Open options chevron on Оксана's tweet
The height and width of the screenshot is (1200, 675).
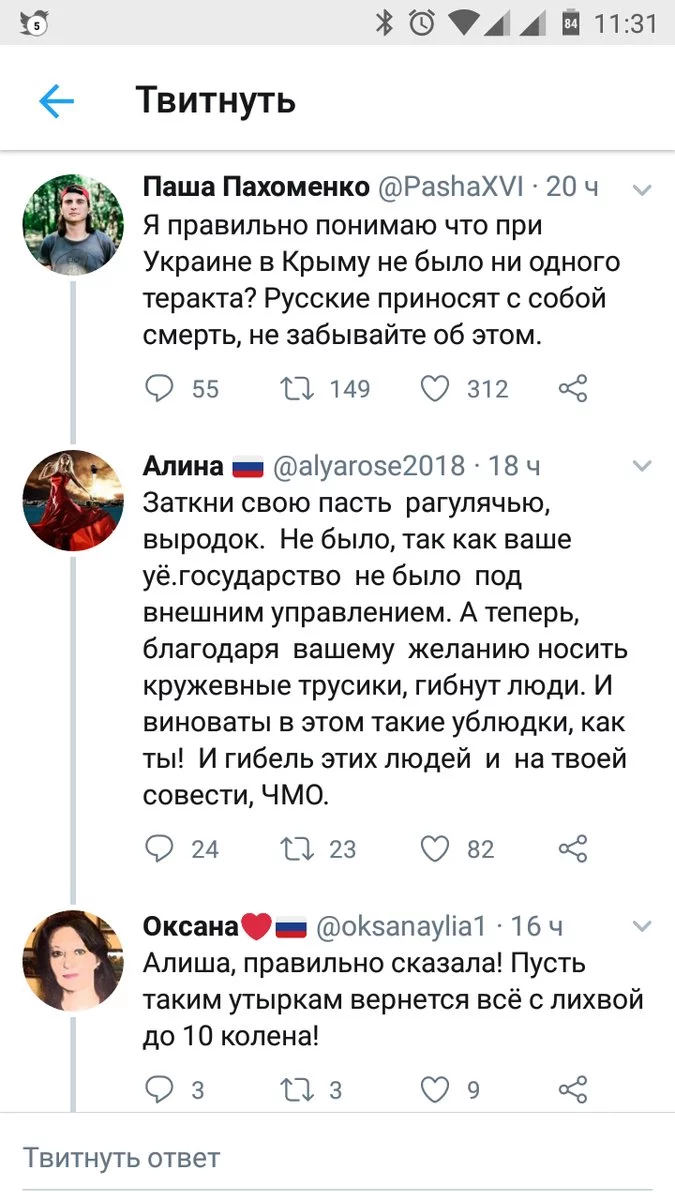[643, 928]
